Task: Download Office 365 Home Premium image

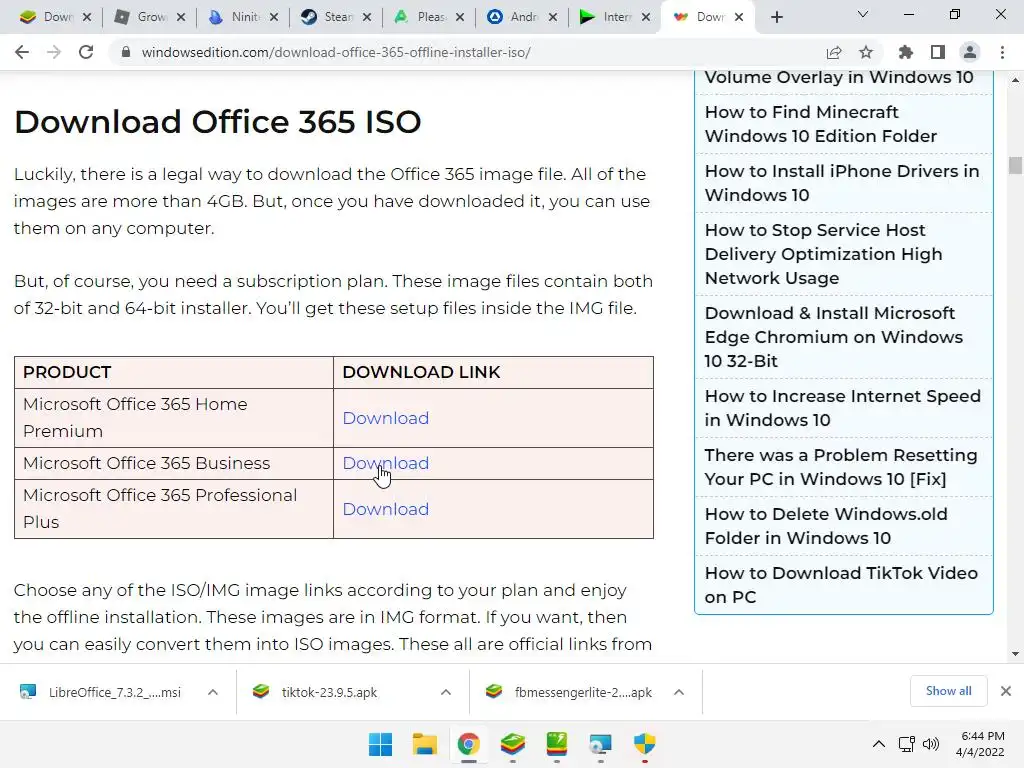Action: tap(385, 418)
